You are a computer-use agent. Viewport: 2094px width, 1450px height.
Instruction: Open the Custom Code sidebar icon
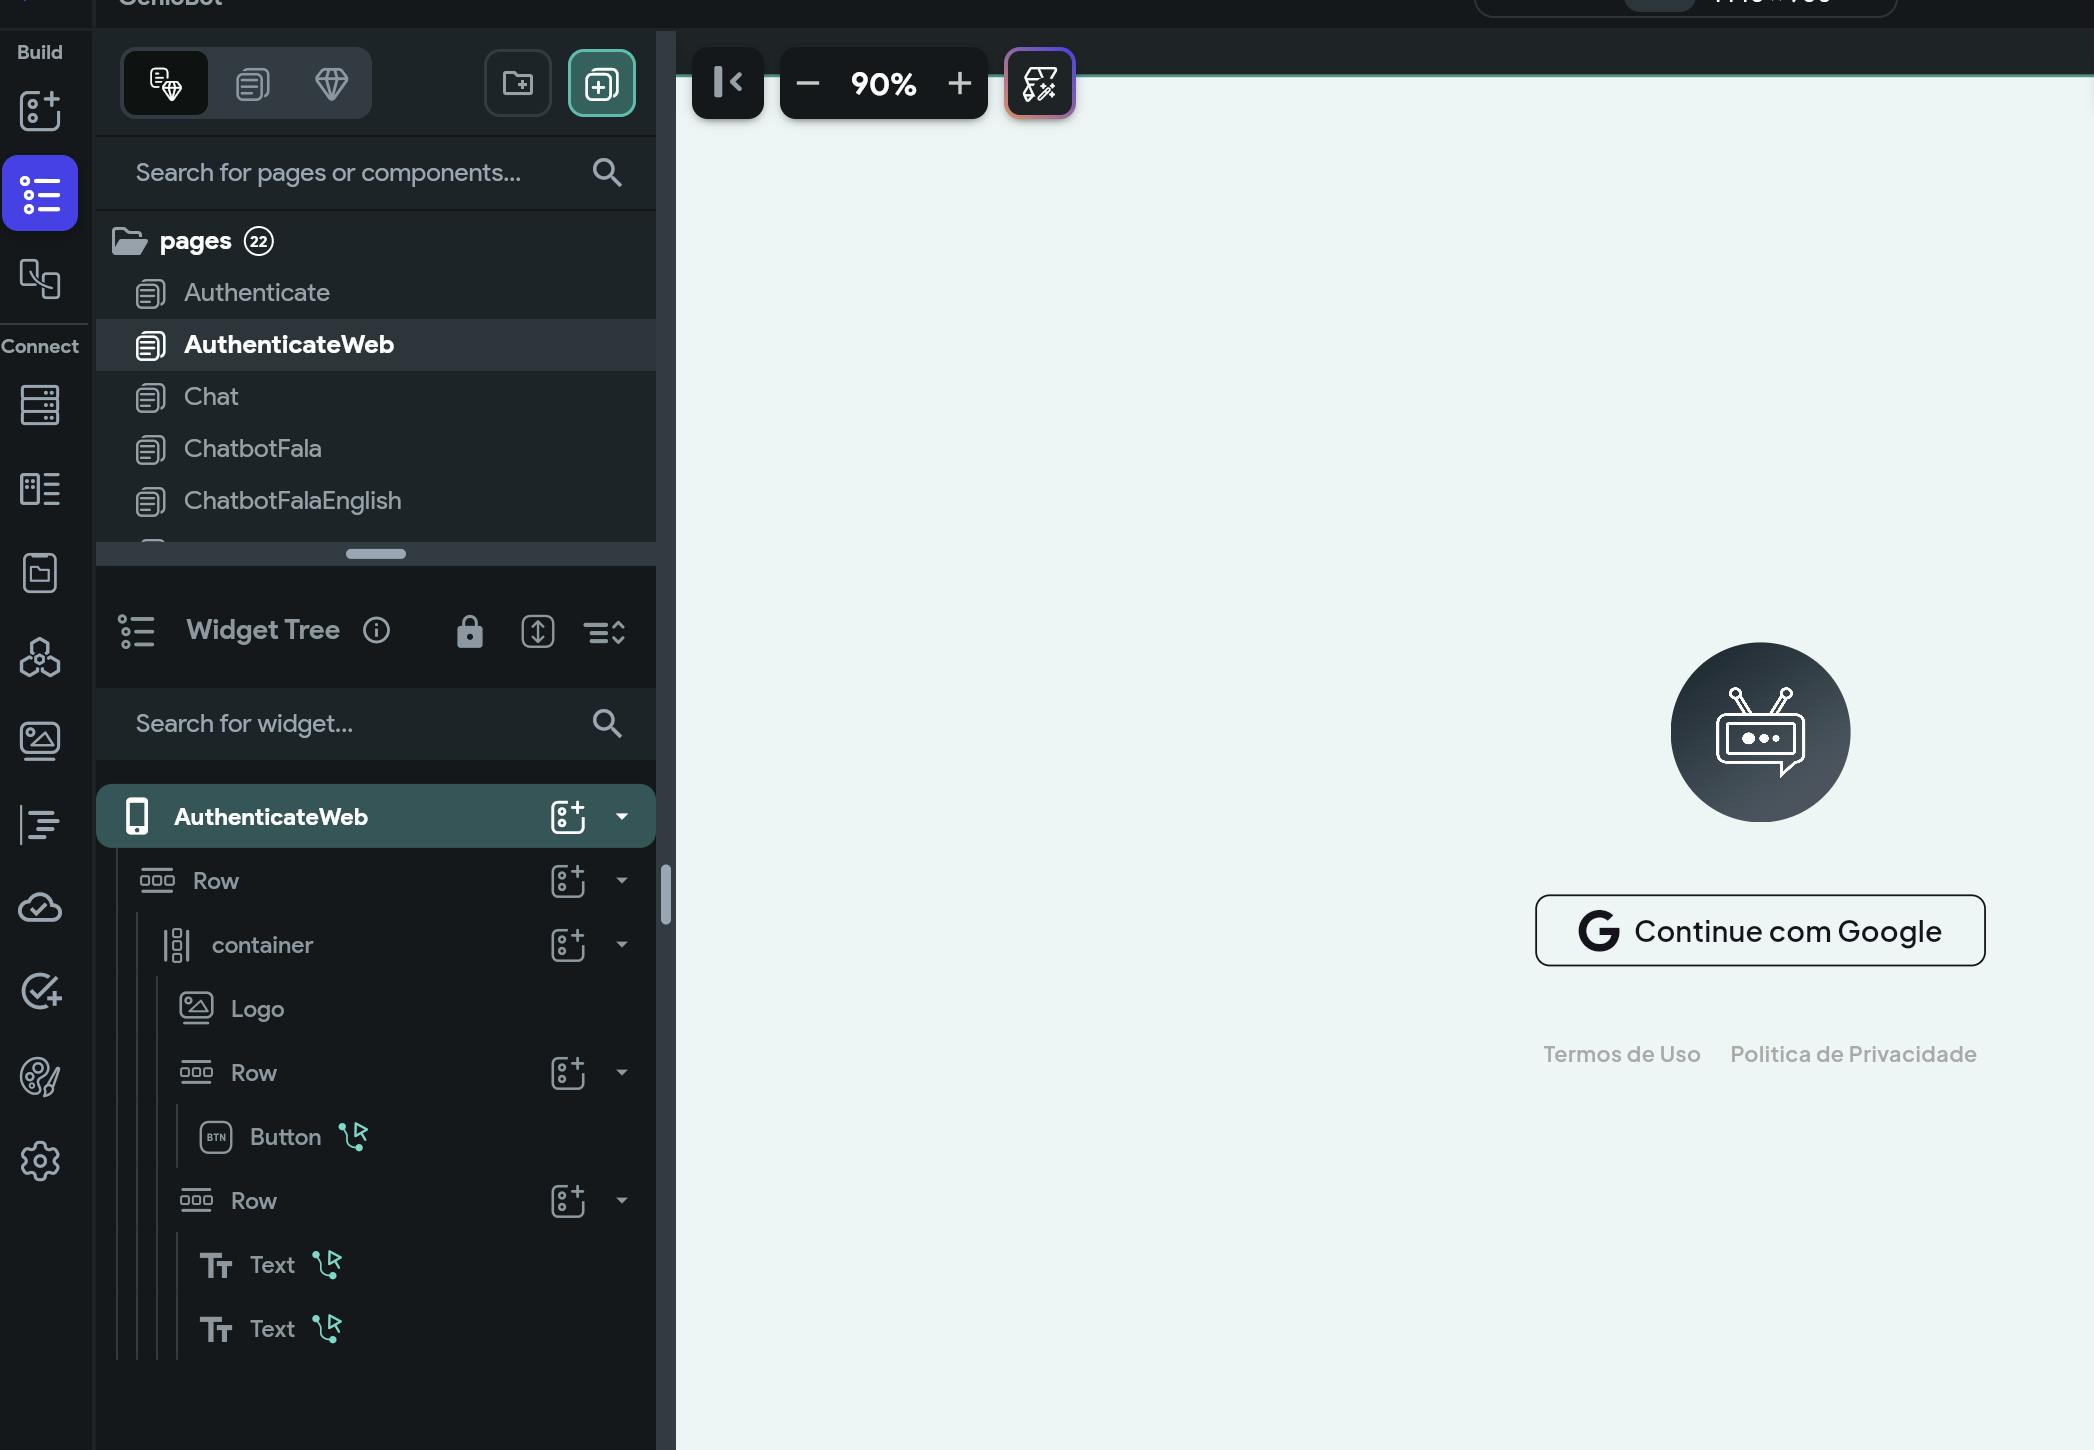40,825
